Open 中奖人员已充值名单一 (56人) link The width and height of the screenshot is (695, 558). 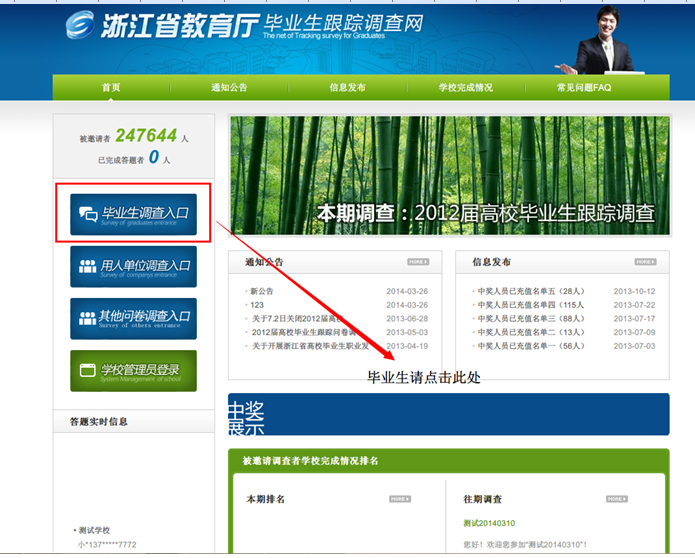(530, 346)
